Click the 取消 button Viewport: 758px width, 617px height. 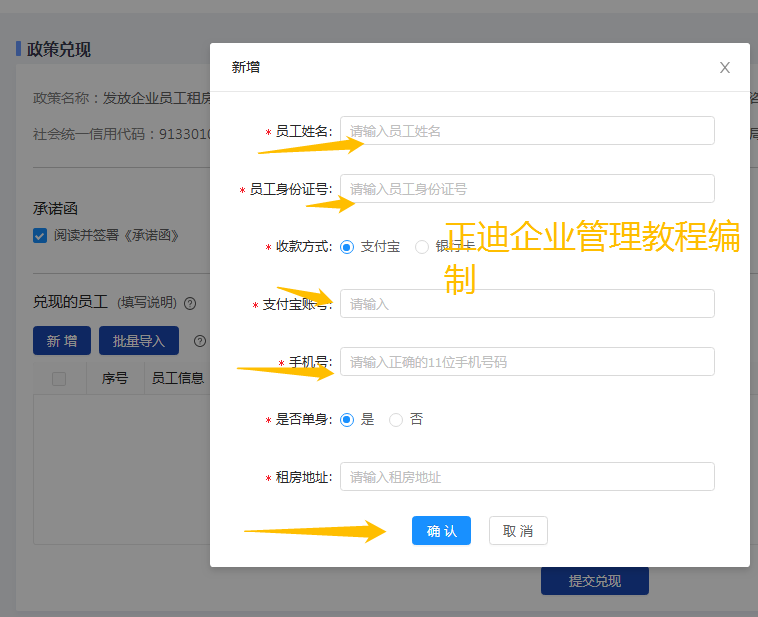(518, 531)
